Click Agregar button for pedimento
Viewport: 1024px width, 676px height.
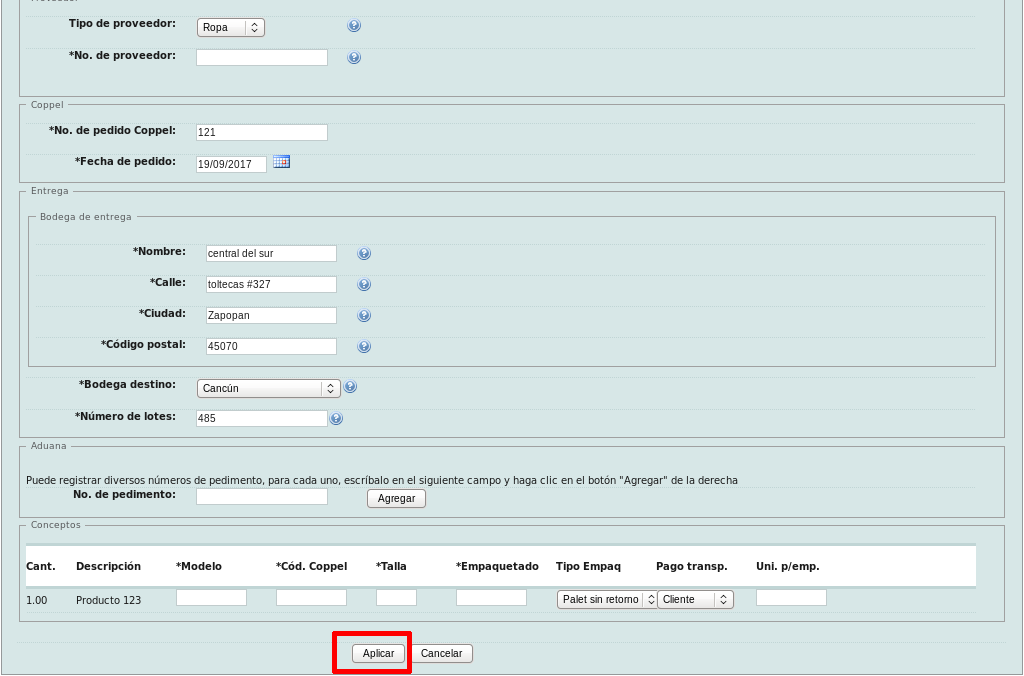[396, 498]
